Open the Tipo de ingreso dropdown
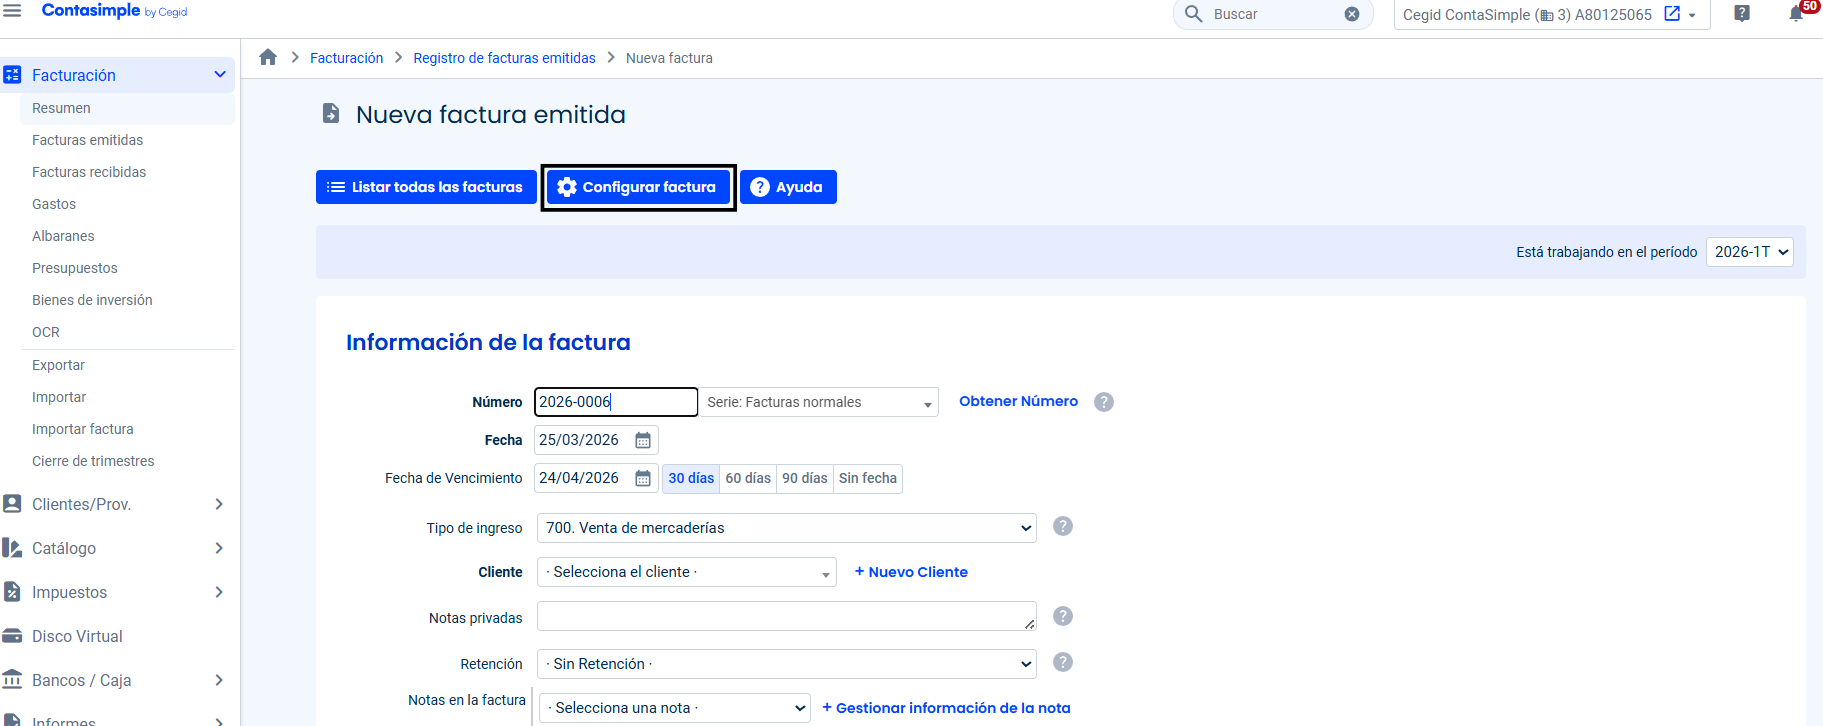The image size is (1823, 726). [786, 528]
